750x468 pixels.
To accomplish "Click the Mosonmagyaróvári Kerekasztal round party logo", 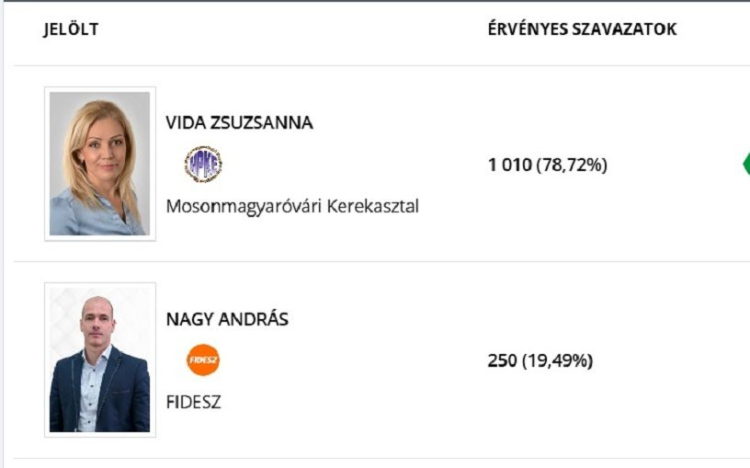I will click(x=203, y=164).
